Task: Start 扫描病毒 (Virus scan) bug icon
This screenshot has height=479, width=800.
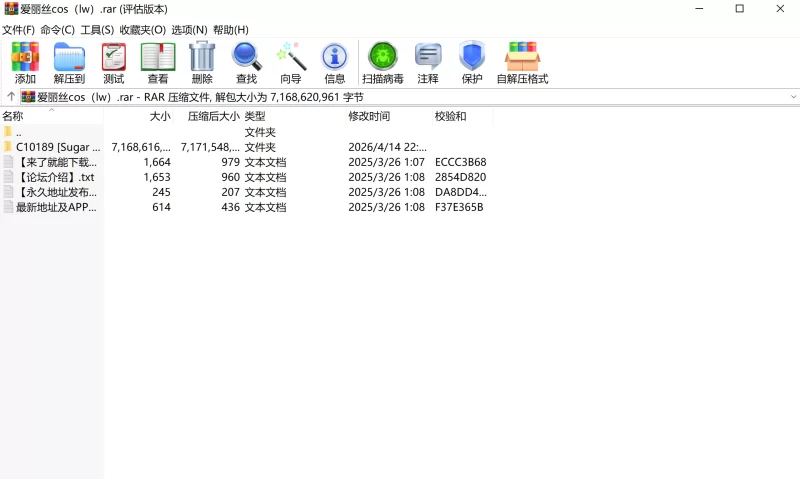Action: pos(383,56)
